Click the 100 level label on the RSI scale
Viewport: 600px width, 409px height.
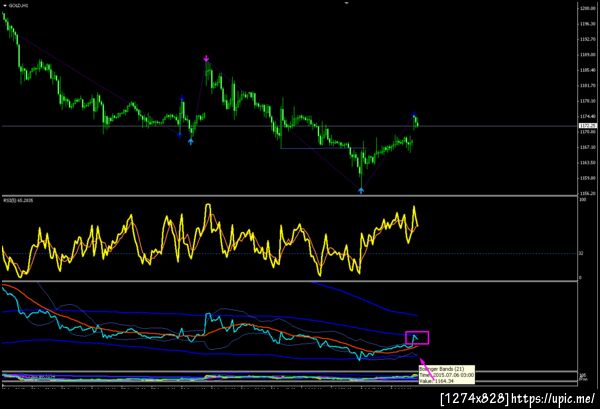click(582, 200)
